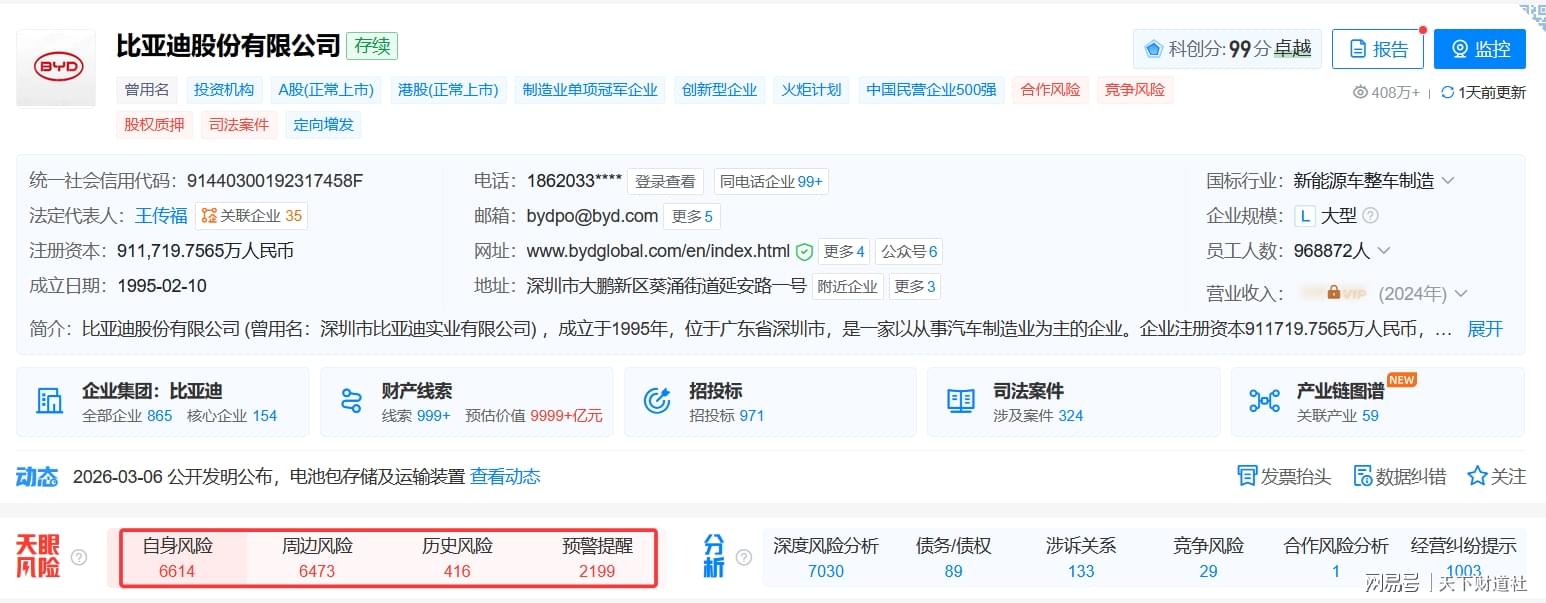
Task: Expand the 国标行业 dropdown arrow
Action: coord(1447,181)
